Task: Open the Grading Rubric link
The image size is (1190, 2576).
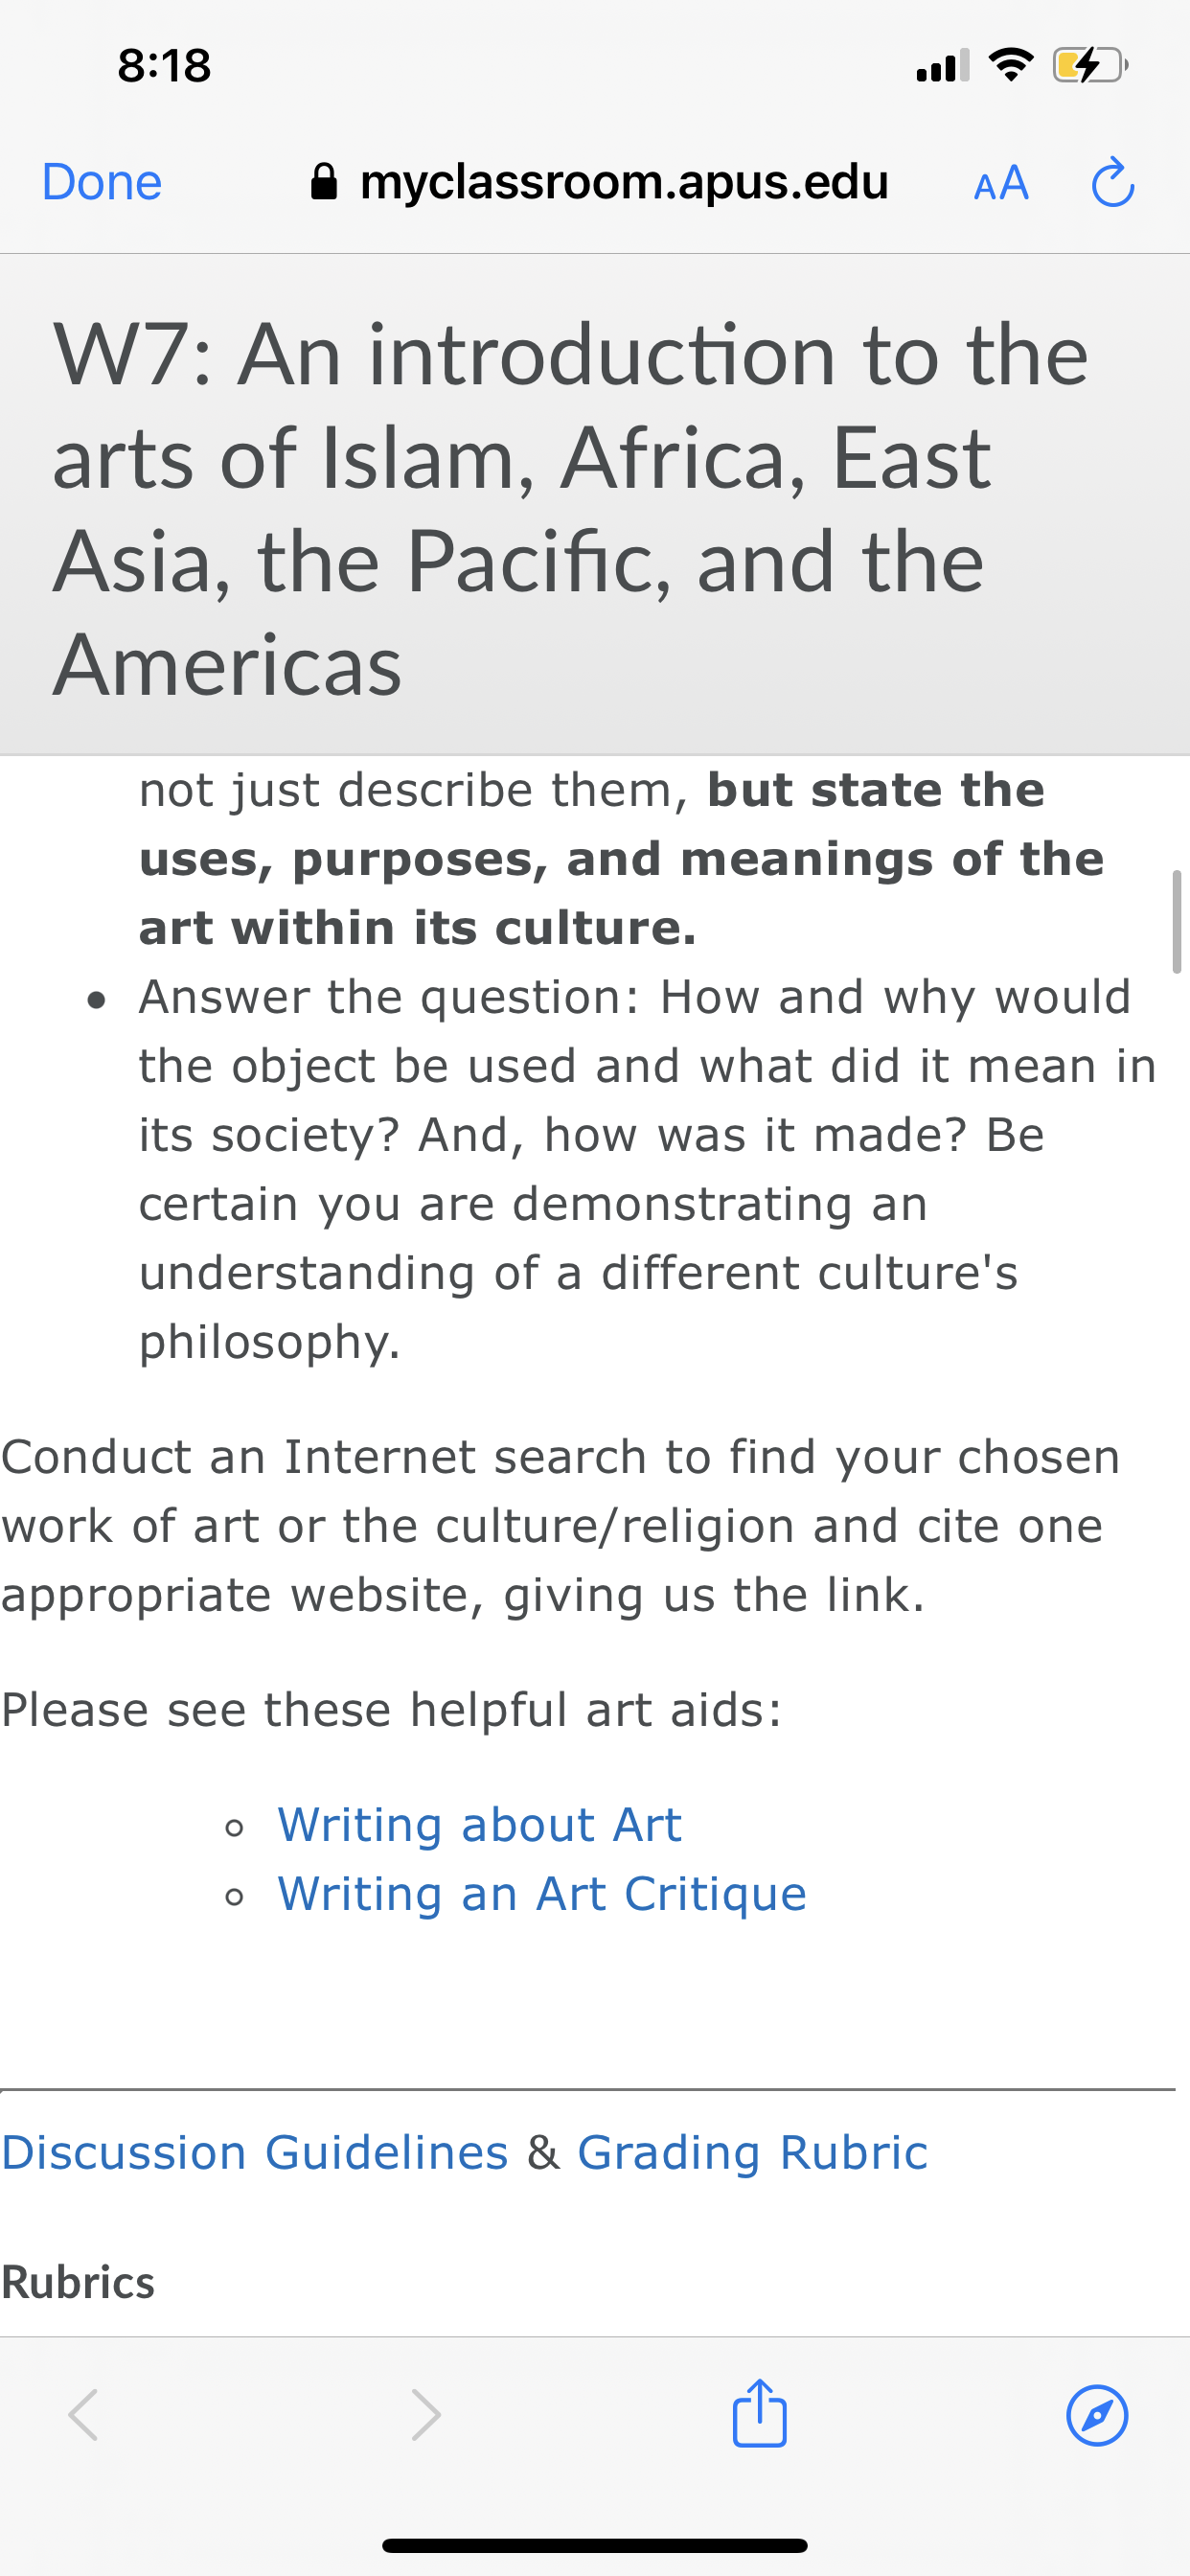Action: click(752, 2152)
